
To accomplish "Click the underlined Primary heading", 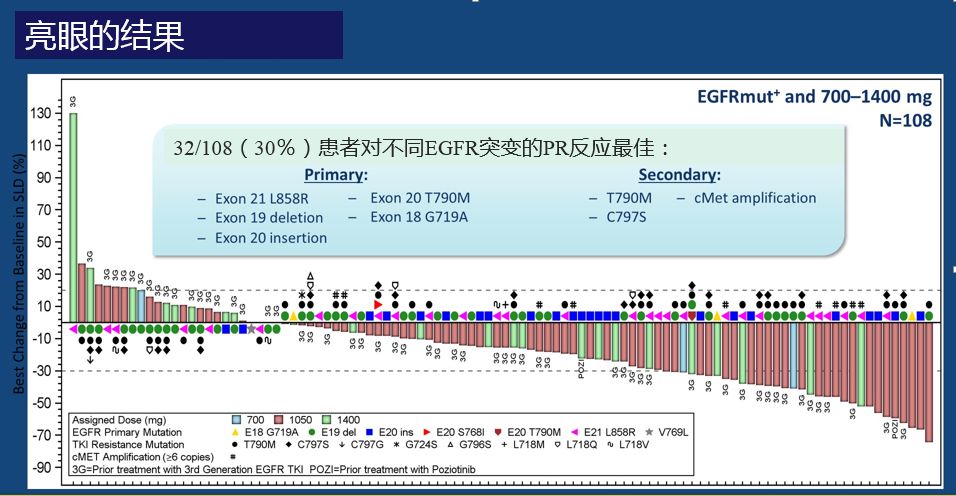I will pyautogui.click(x=336, y=175).
